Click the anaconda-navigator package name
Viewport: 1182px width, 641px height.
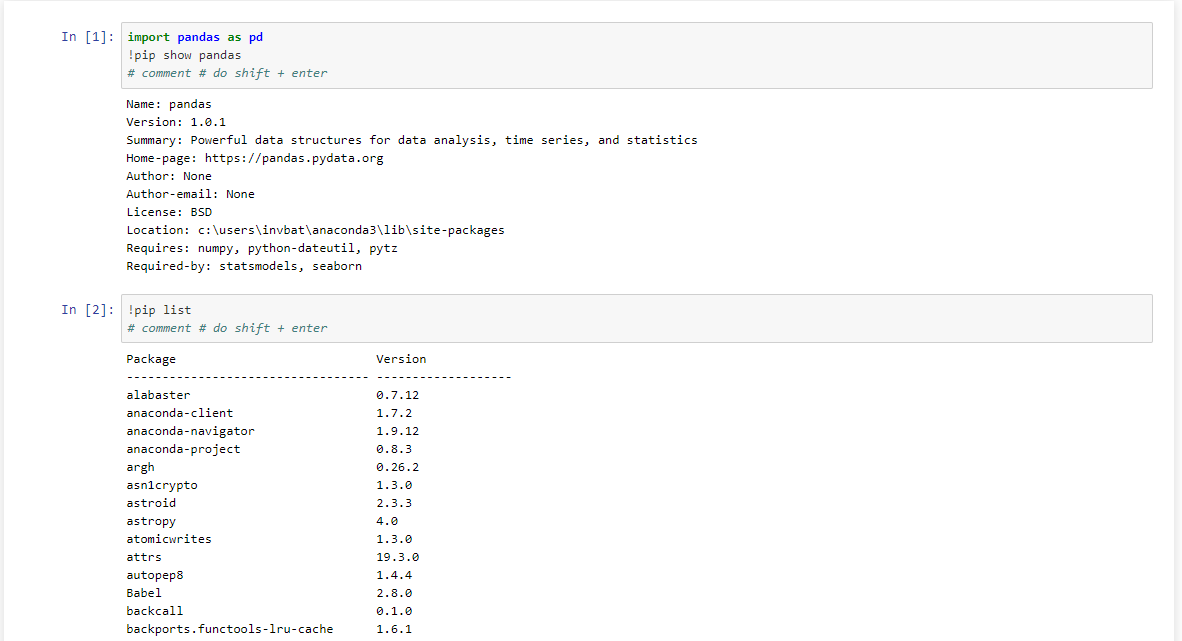190,431
